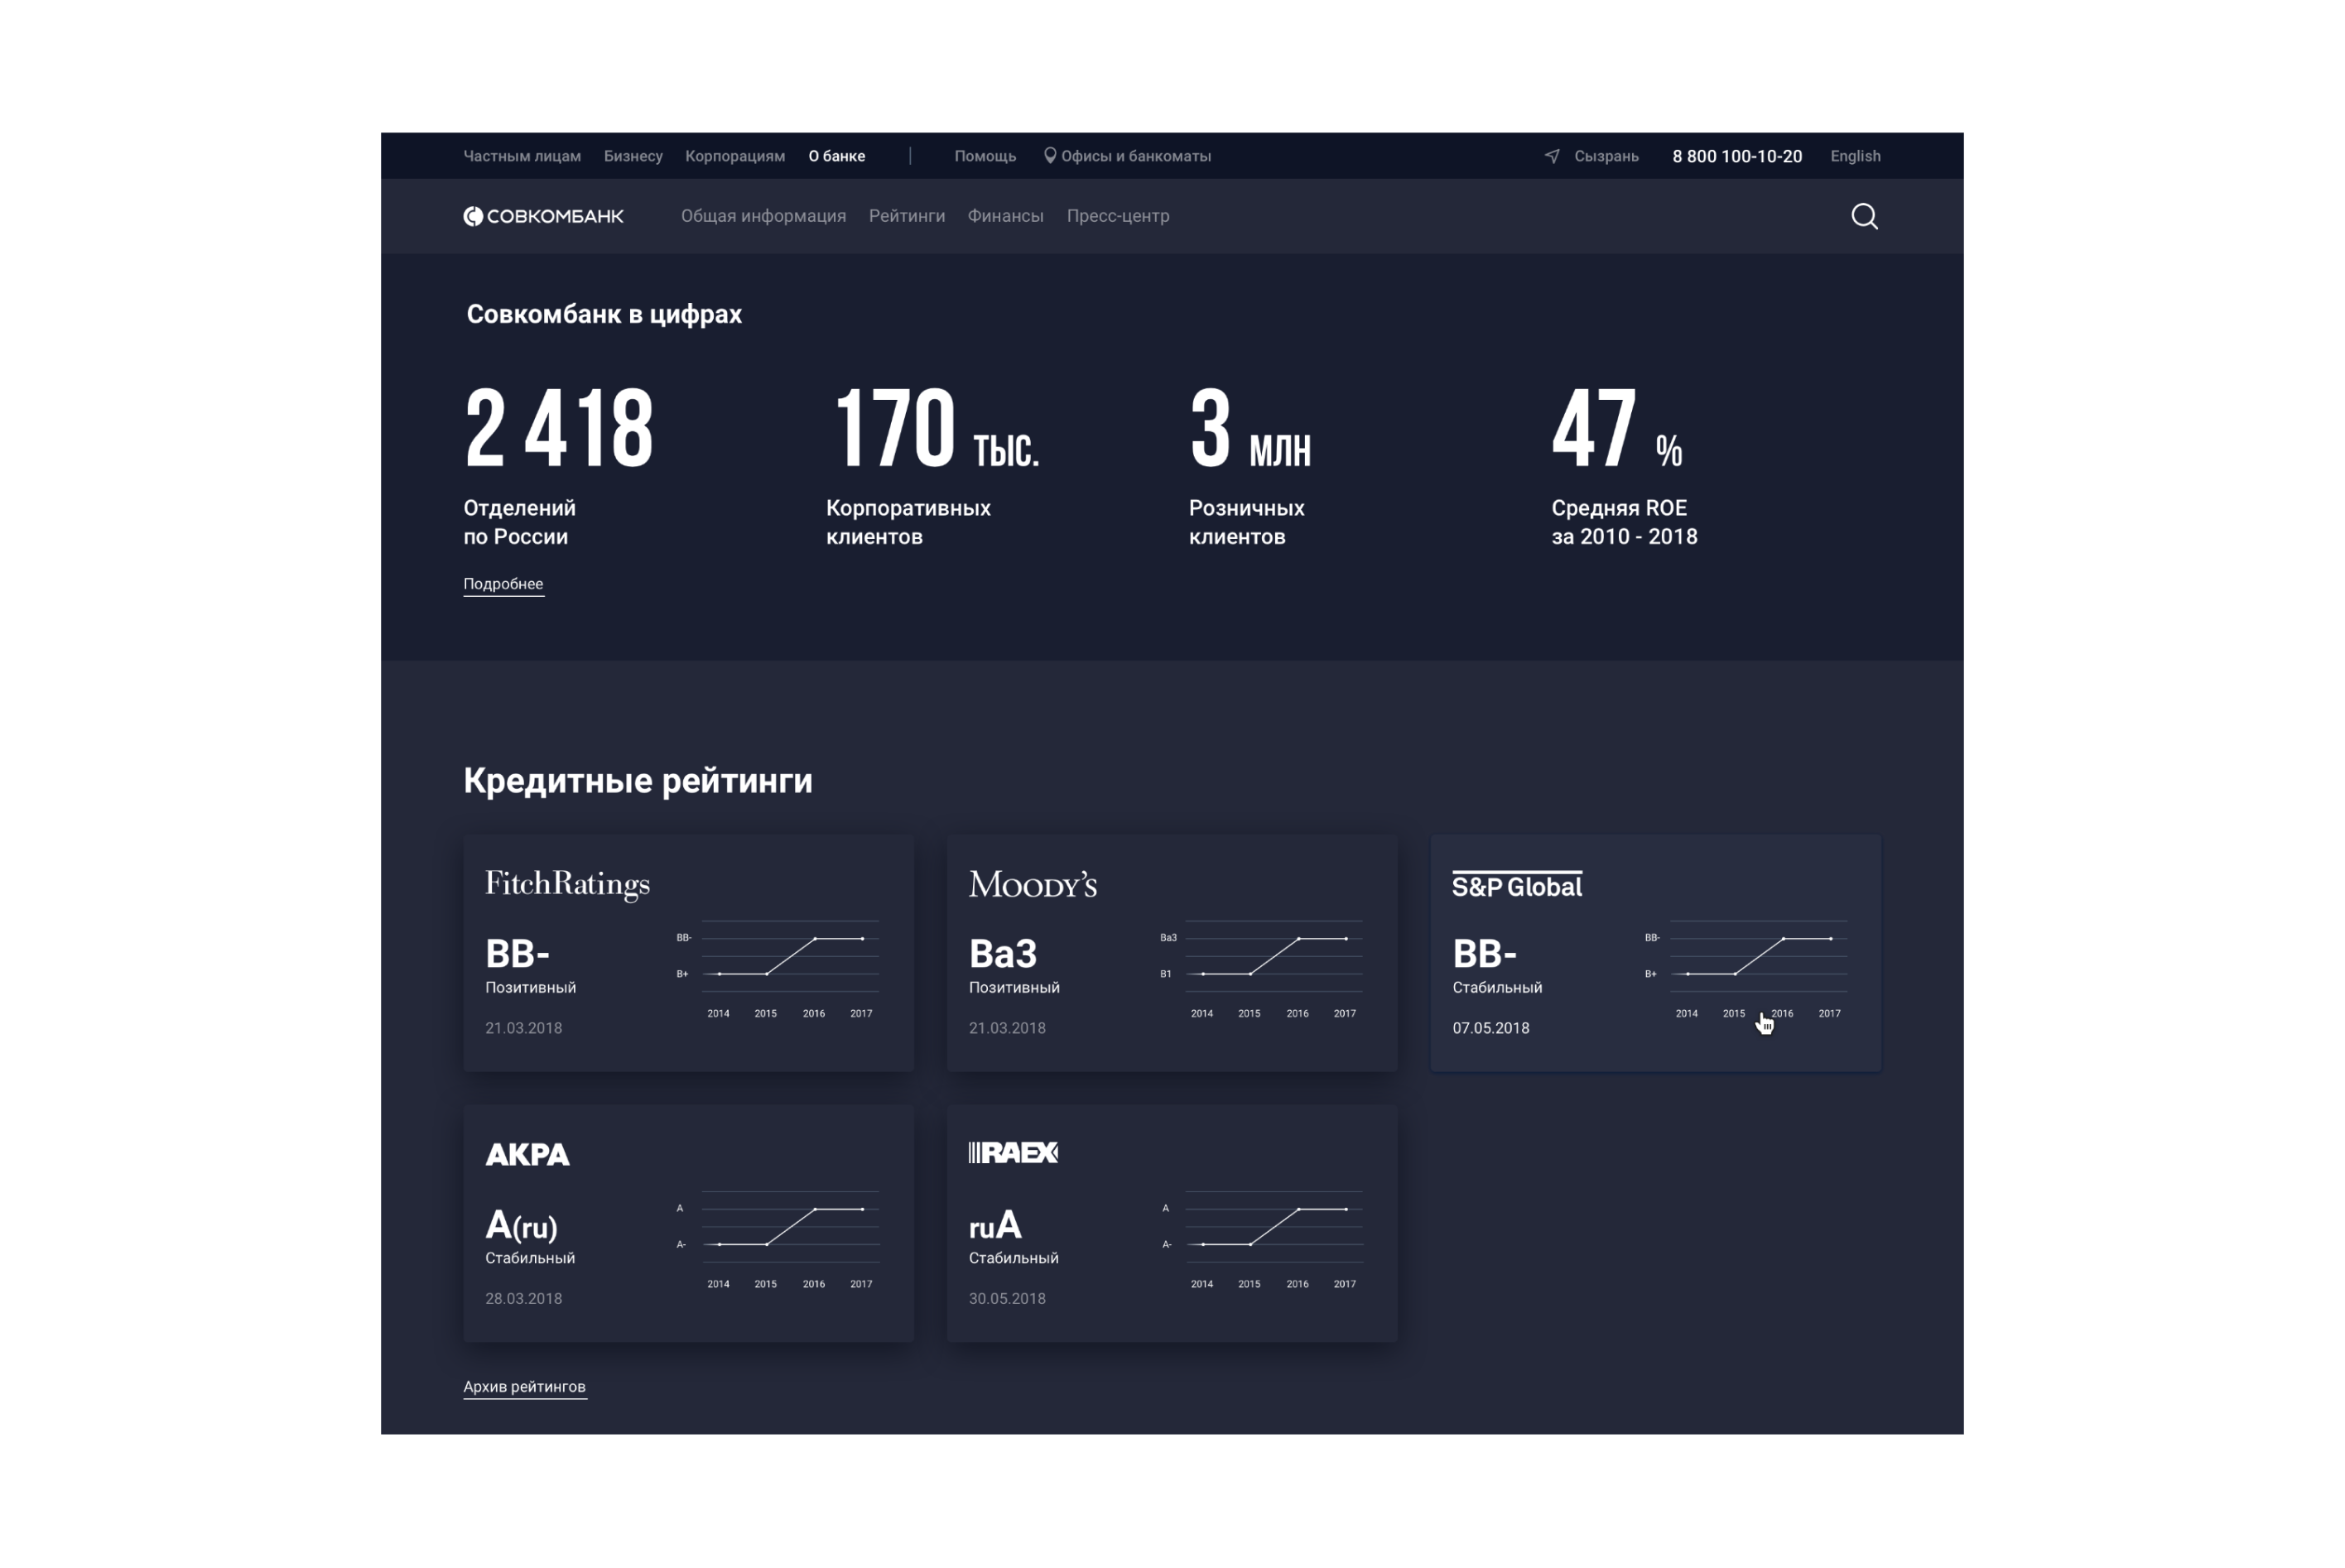
Task: Open the Бизнесу section
Action: (633, 156)
